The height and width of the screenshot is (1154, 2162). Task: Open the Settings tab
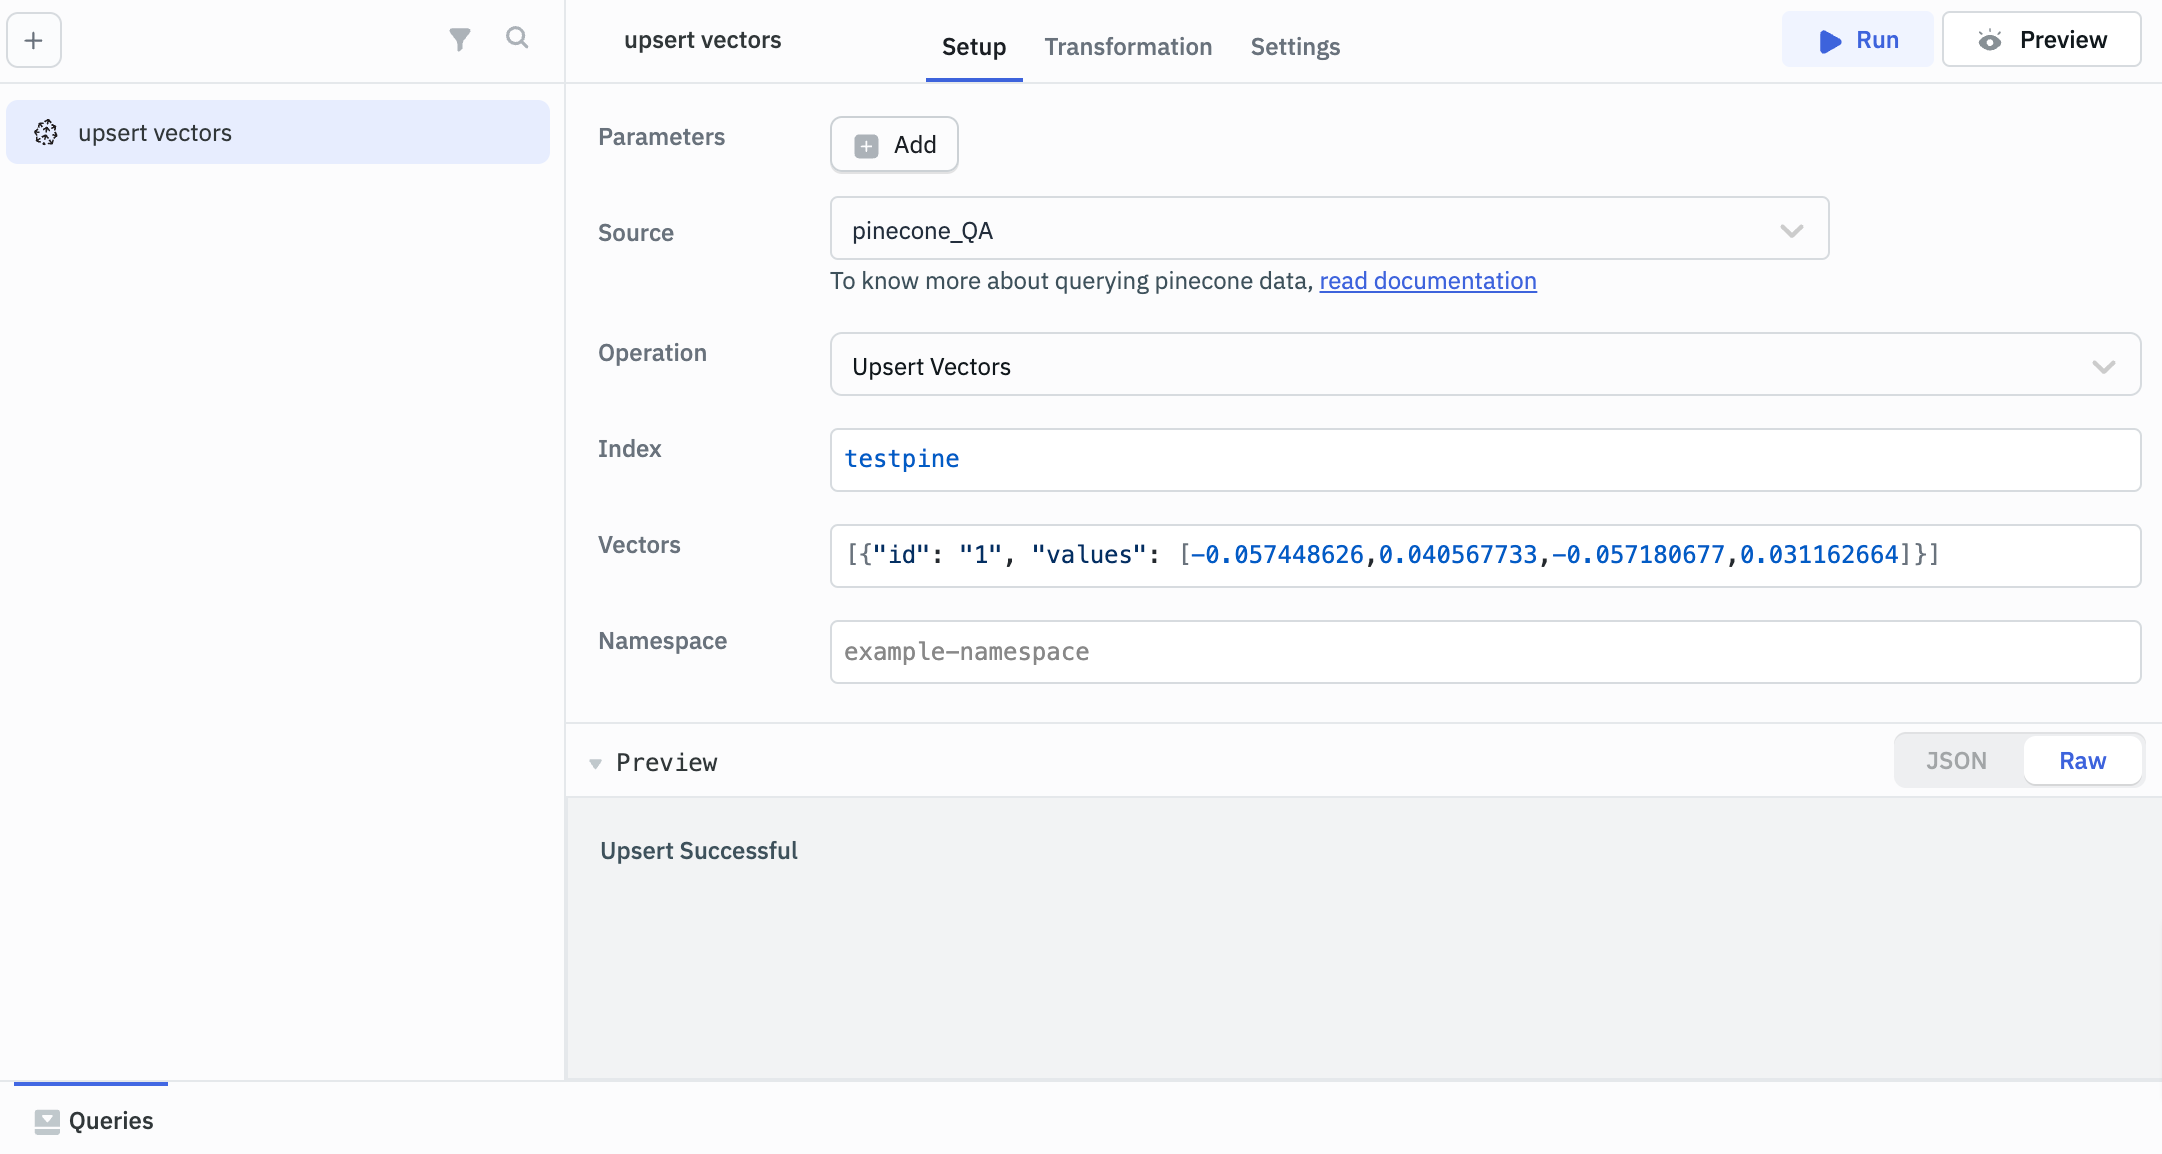(1294, 47)
